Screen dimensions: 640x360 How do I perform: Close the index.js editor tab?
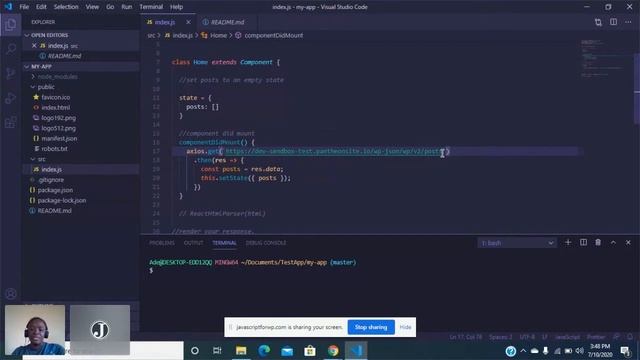coord(188,22)
